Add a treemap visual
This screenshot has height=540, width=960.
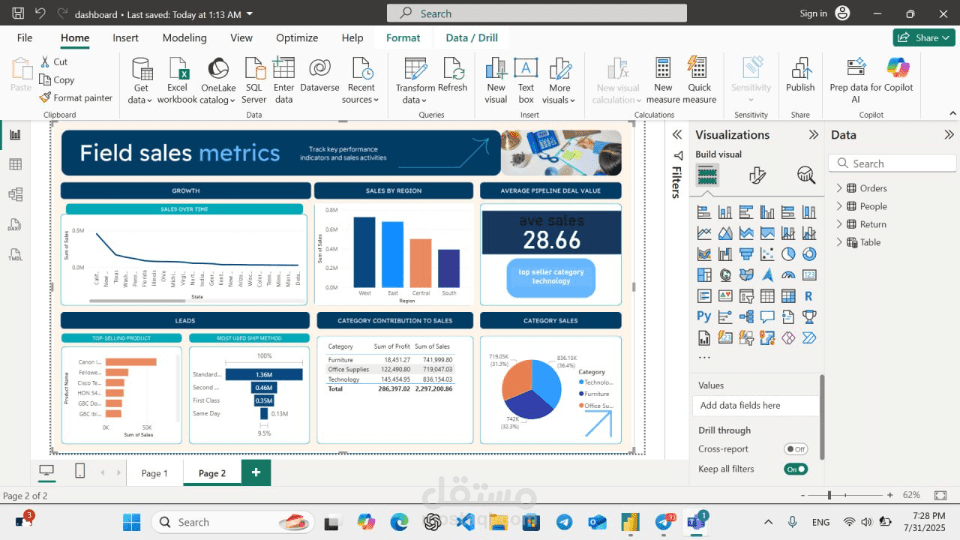tap(704, 275)
